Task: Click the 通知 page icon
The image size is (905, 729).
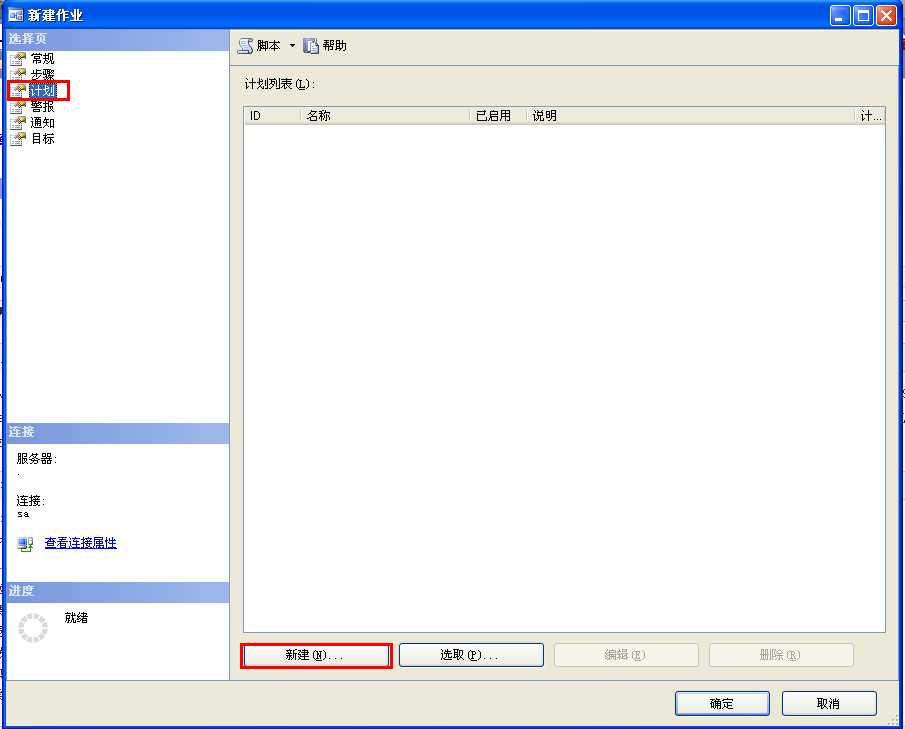Action: (x=18, y=123)
